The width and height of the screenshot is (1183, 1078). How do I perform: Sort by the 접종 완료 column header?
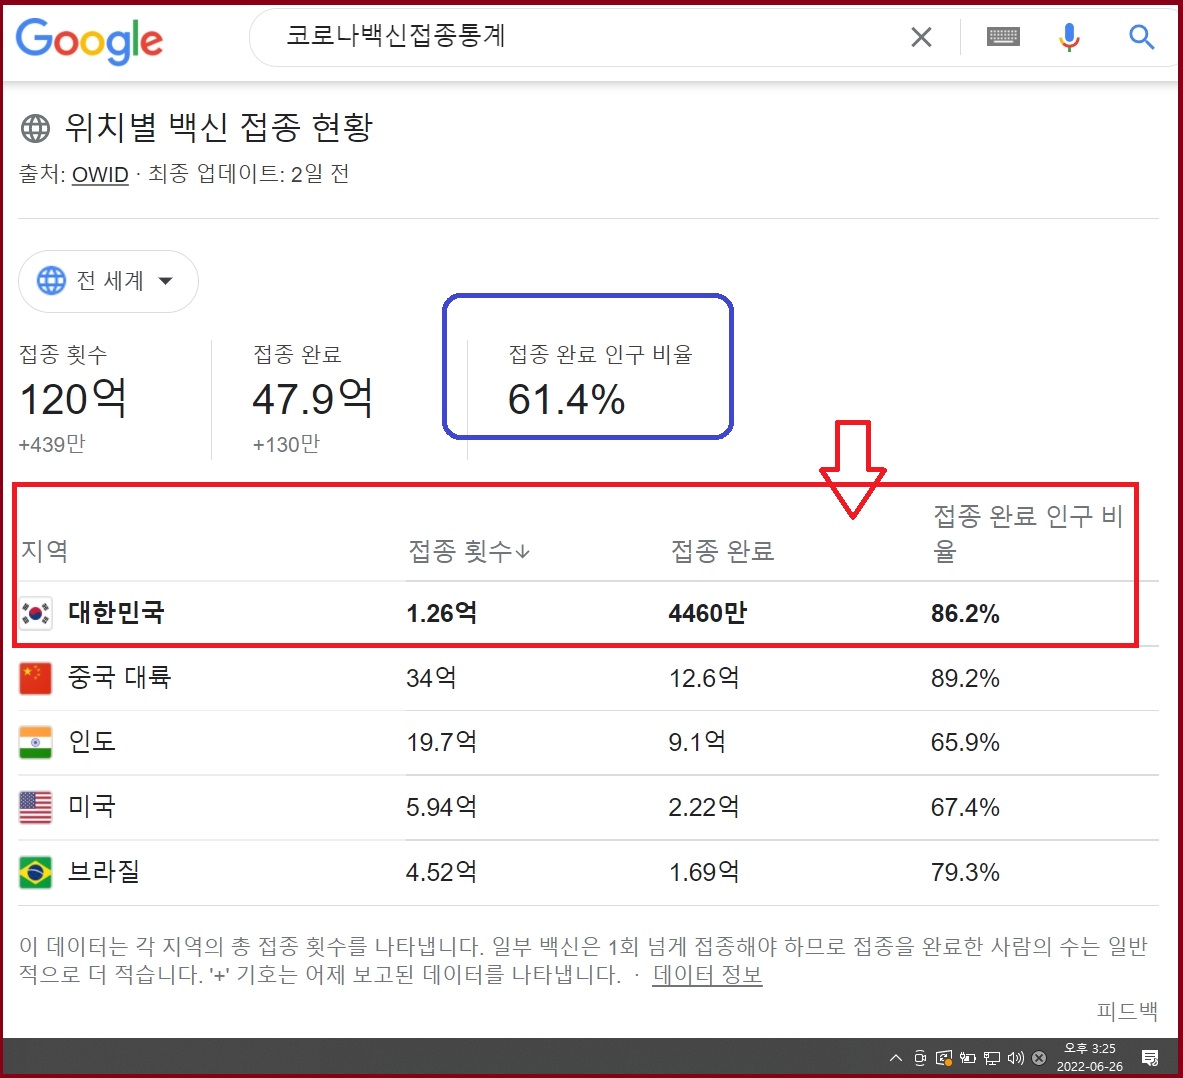click(722, 551)
